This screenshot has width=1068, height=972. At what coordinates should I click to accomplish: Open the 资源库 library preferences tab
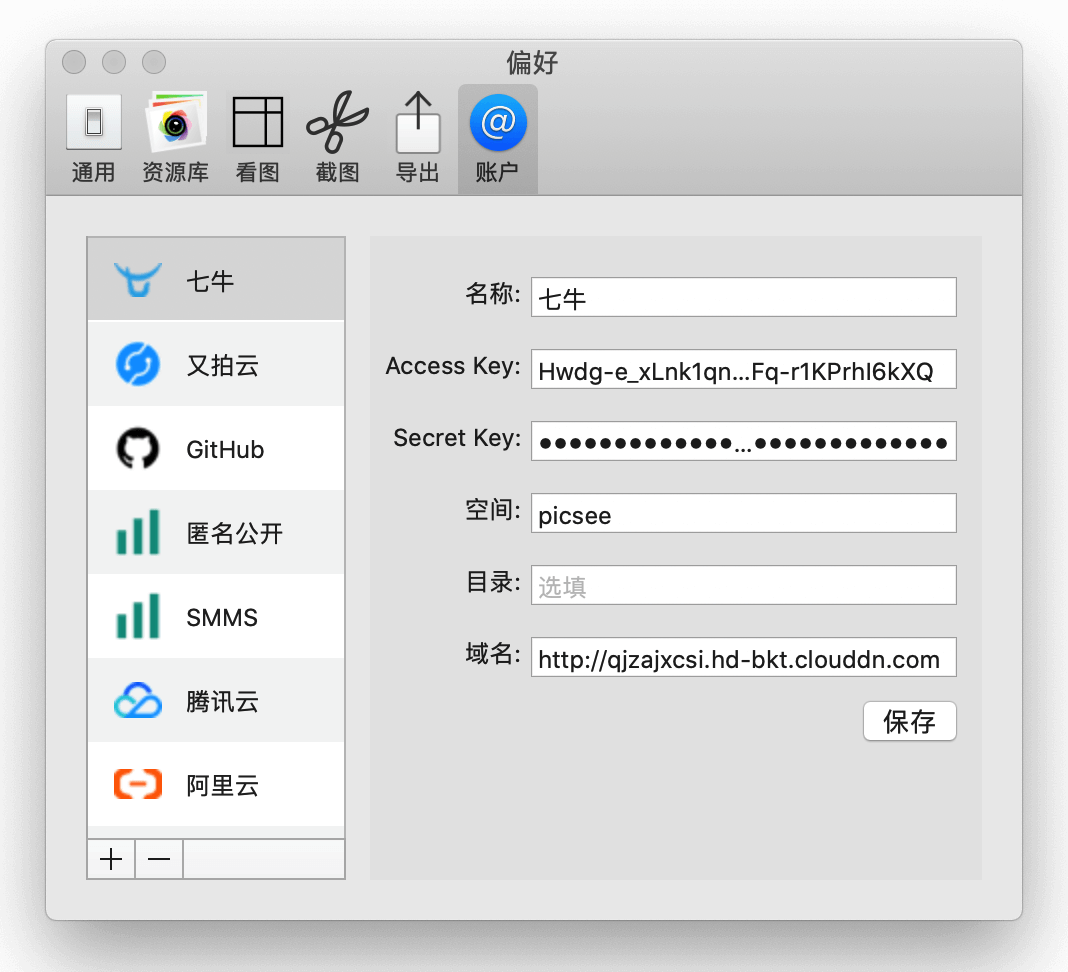point(176,139)
